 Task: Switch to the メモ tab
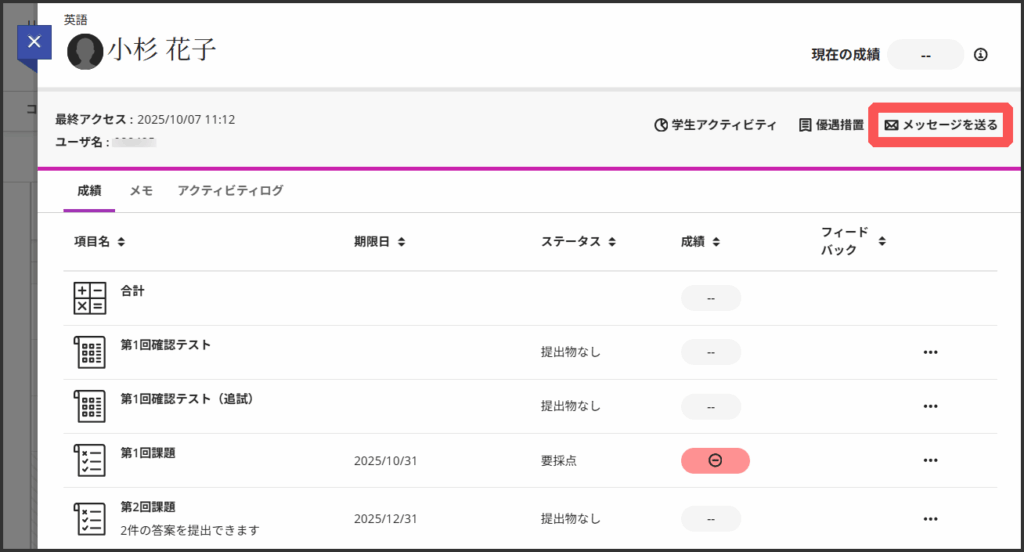coord(141,190)
